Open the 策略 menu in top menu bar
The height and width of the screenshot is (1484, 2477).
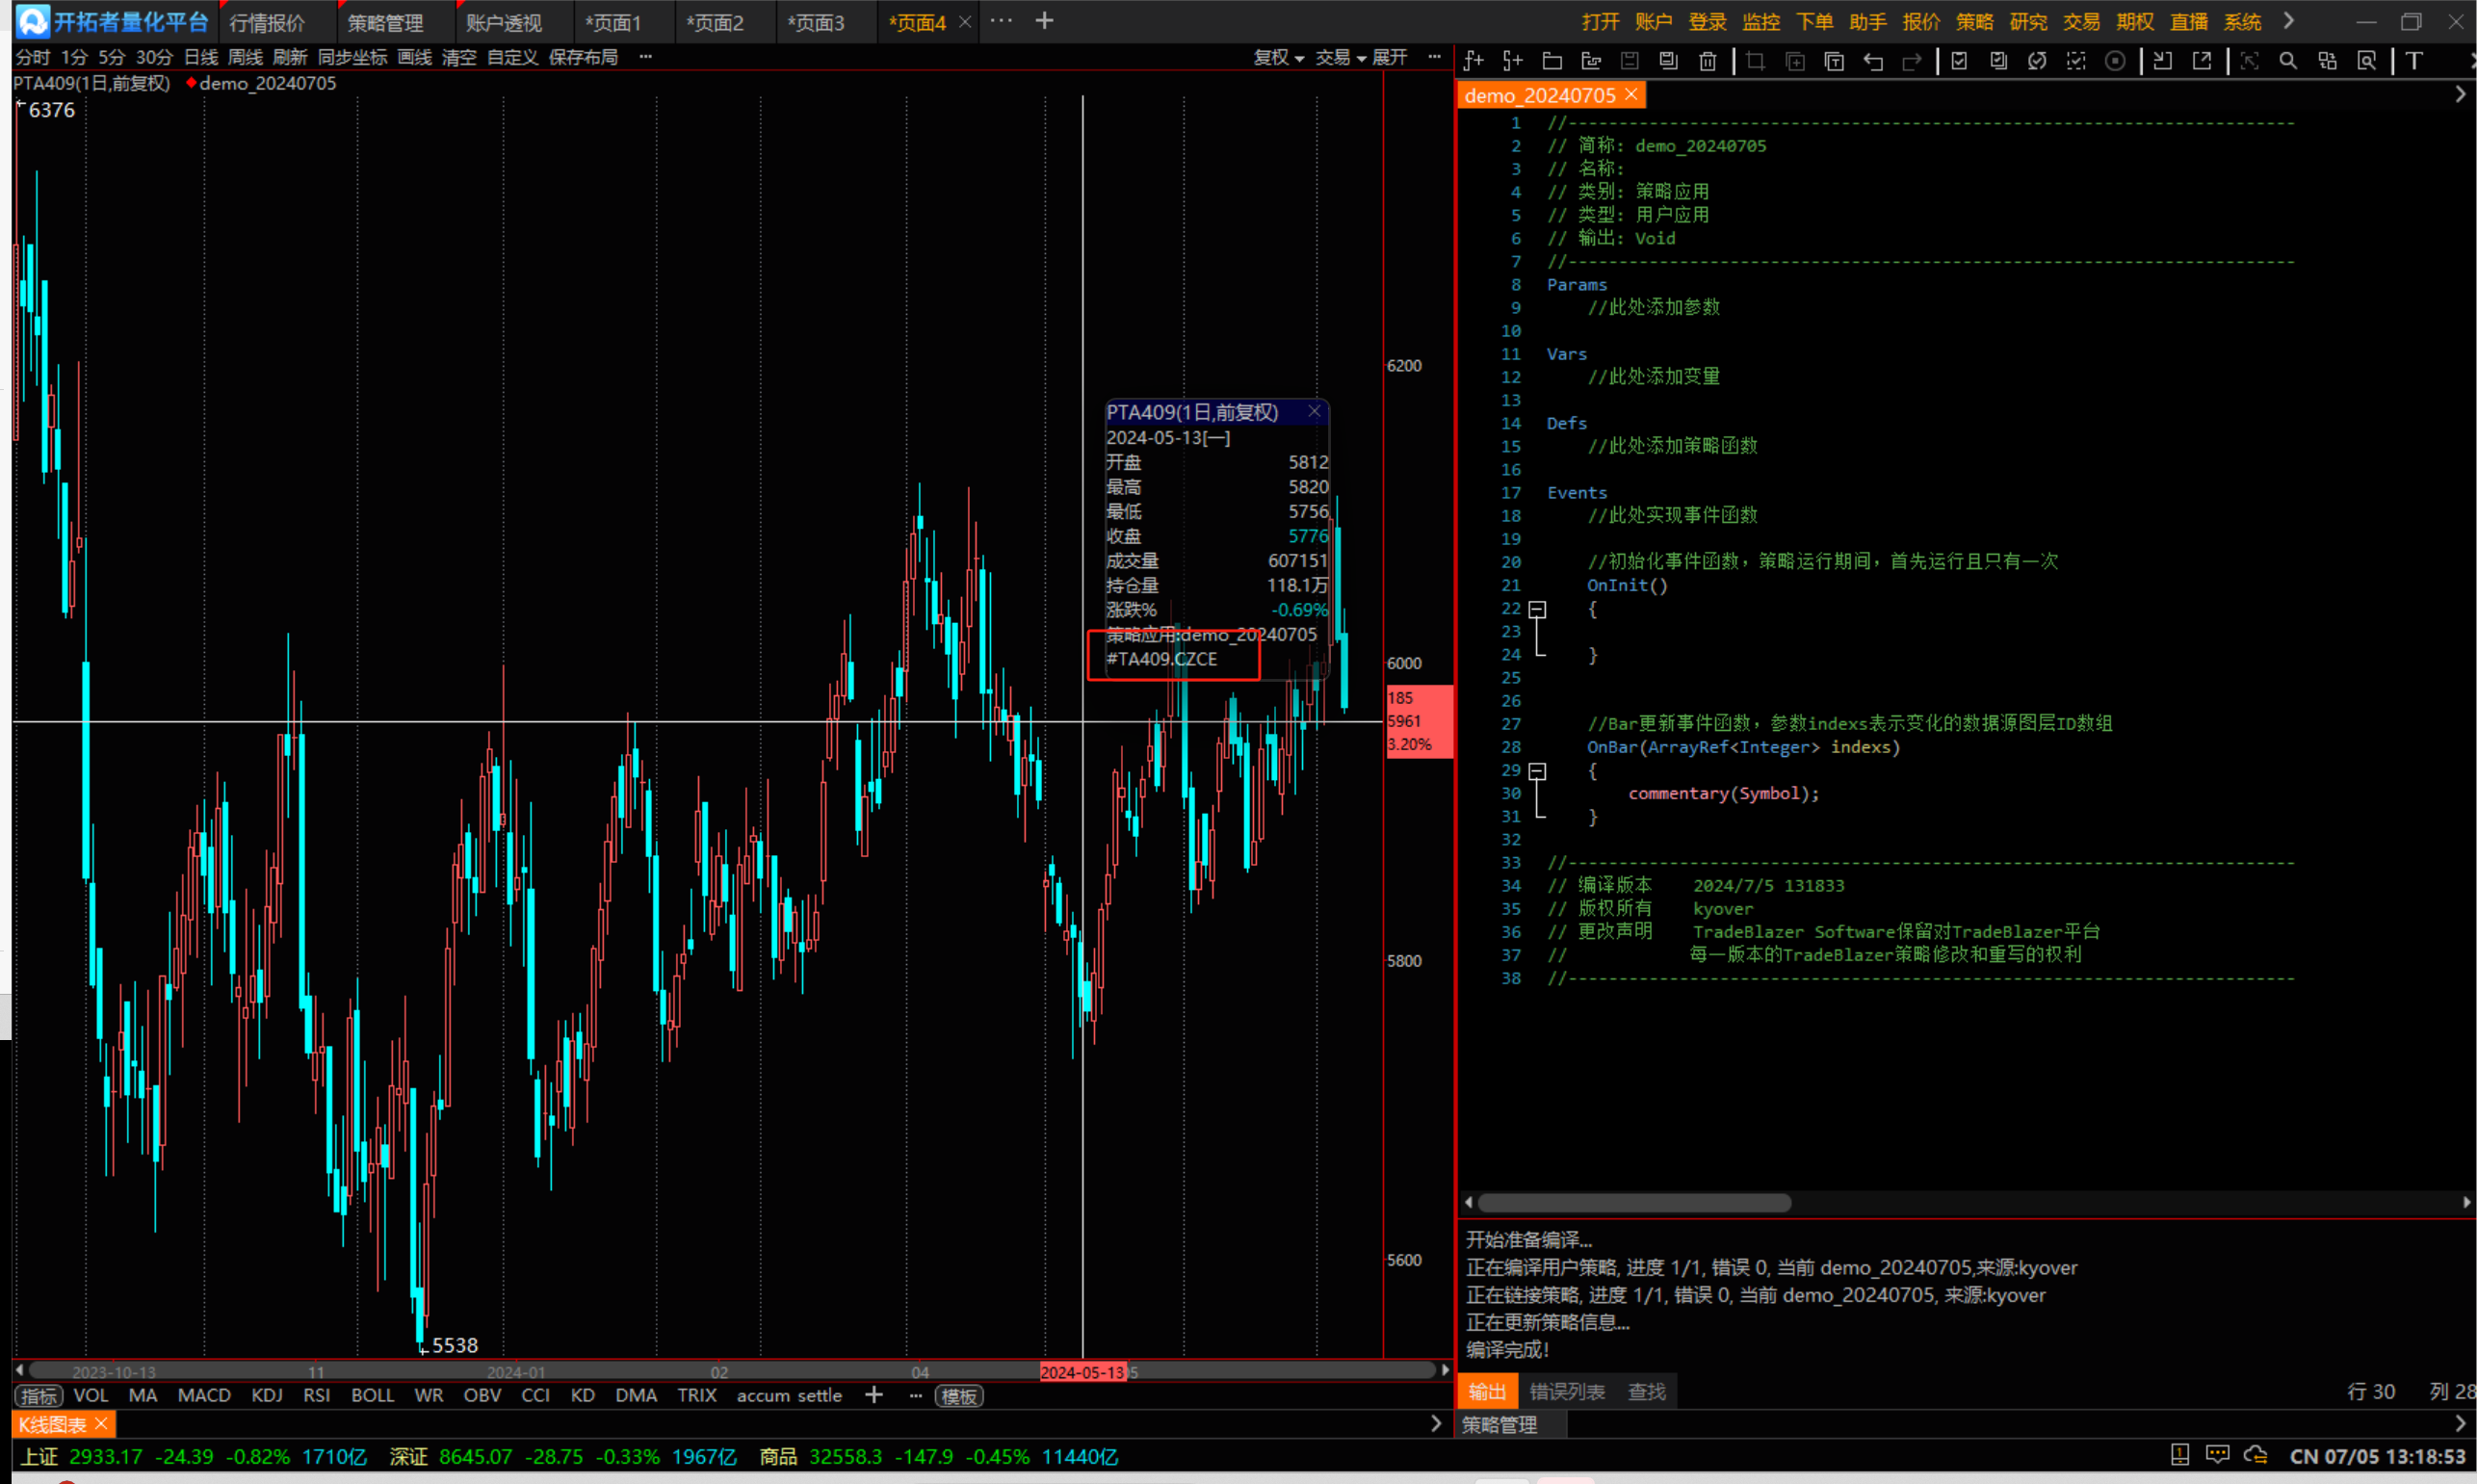1974,22
